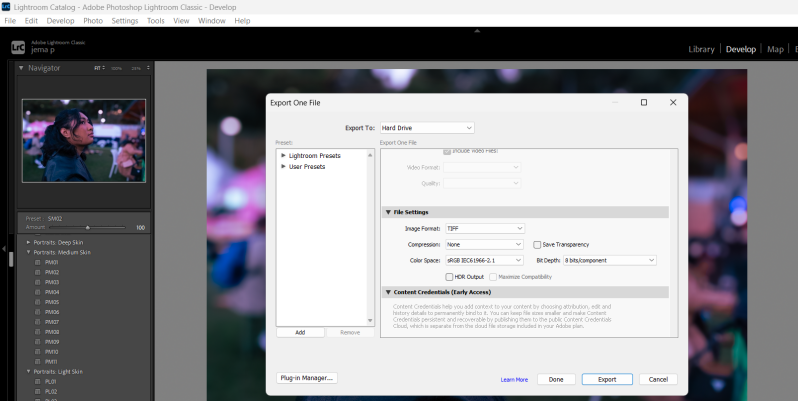Click the Navigator preview thumbnail
Screen dimensions: 798x401
click(84, 140)
